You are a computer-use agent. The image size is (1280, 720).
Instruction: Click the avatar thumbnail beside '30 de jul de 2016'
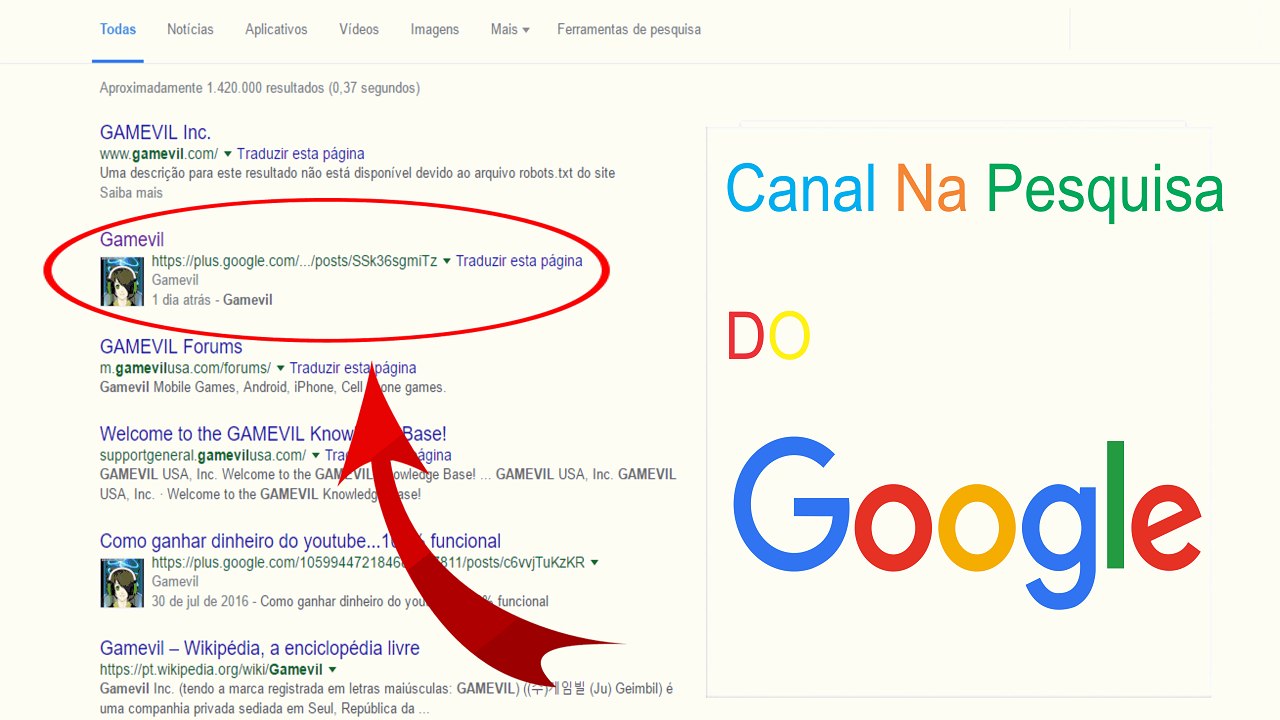122,582
